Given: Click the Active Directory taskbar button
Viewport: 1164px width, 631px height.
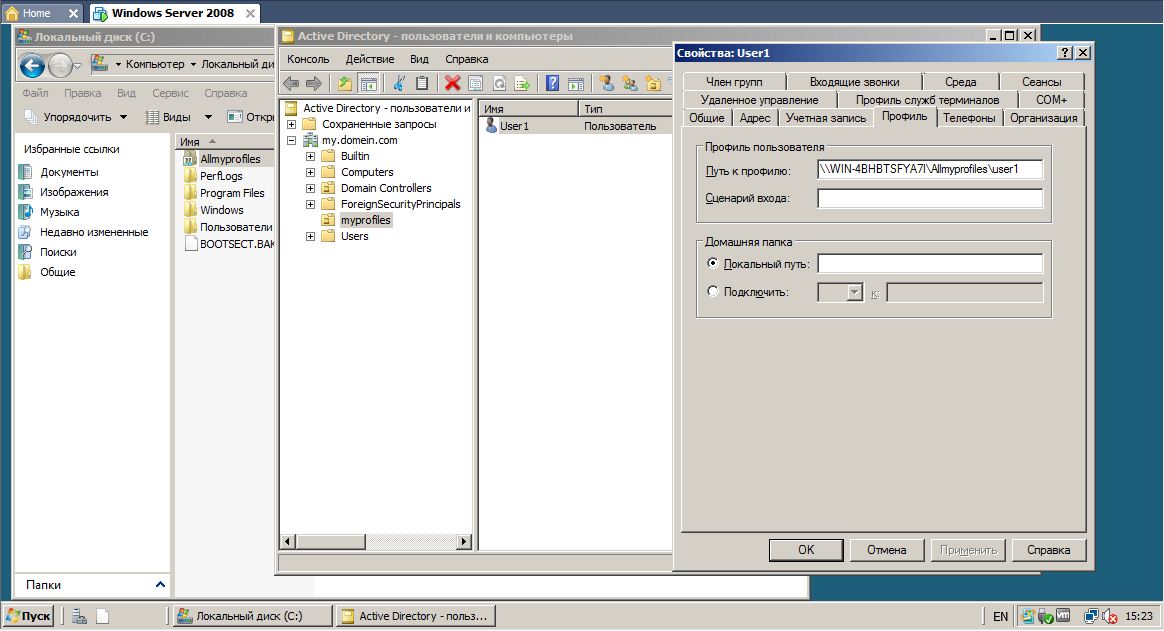Looking at the screenshot, I should (x=415, y=616).
